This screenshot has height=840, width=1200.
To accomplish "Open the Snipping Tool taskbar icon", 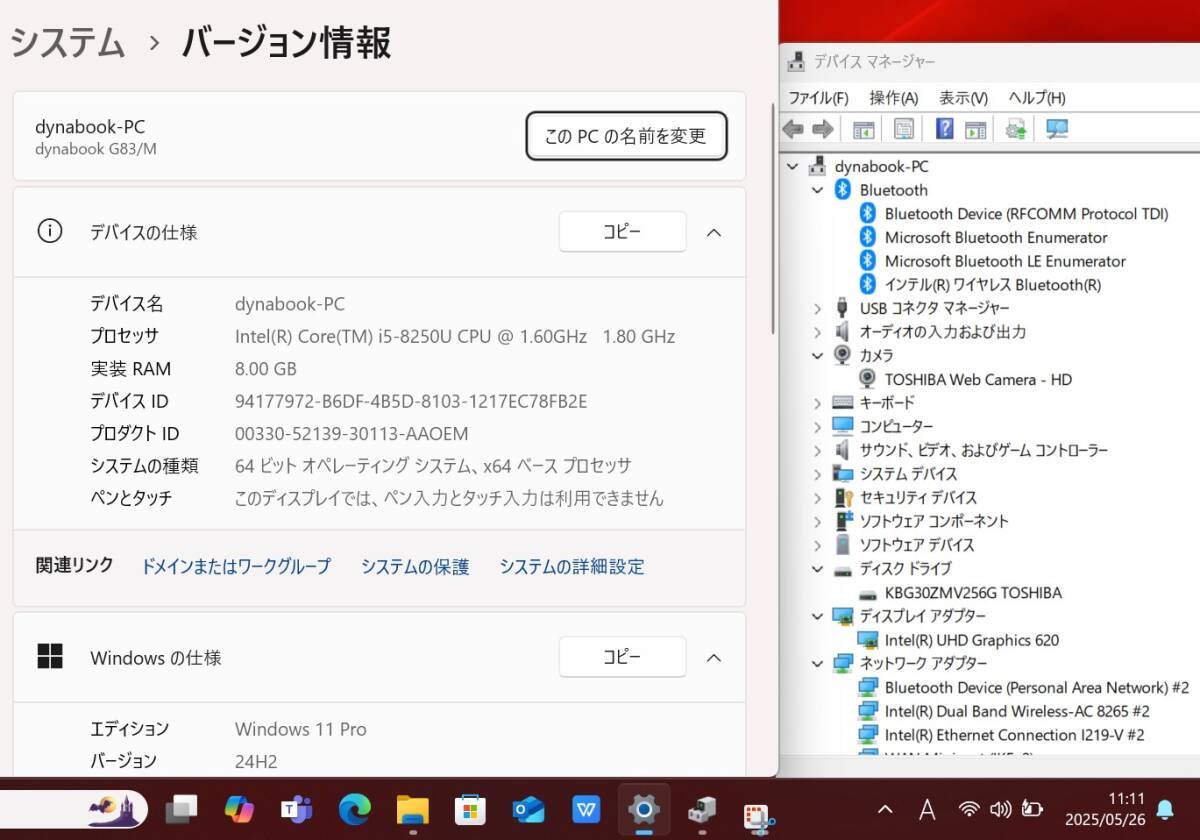I will click(760, 811).
